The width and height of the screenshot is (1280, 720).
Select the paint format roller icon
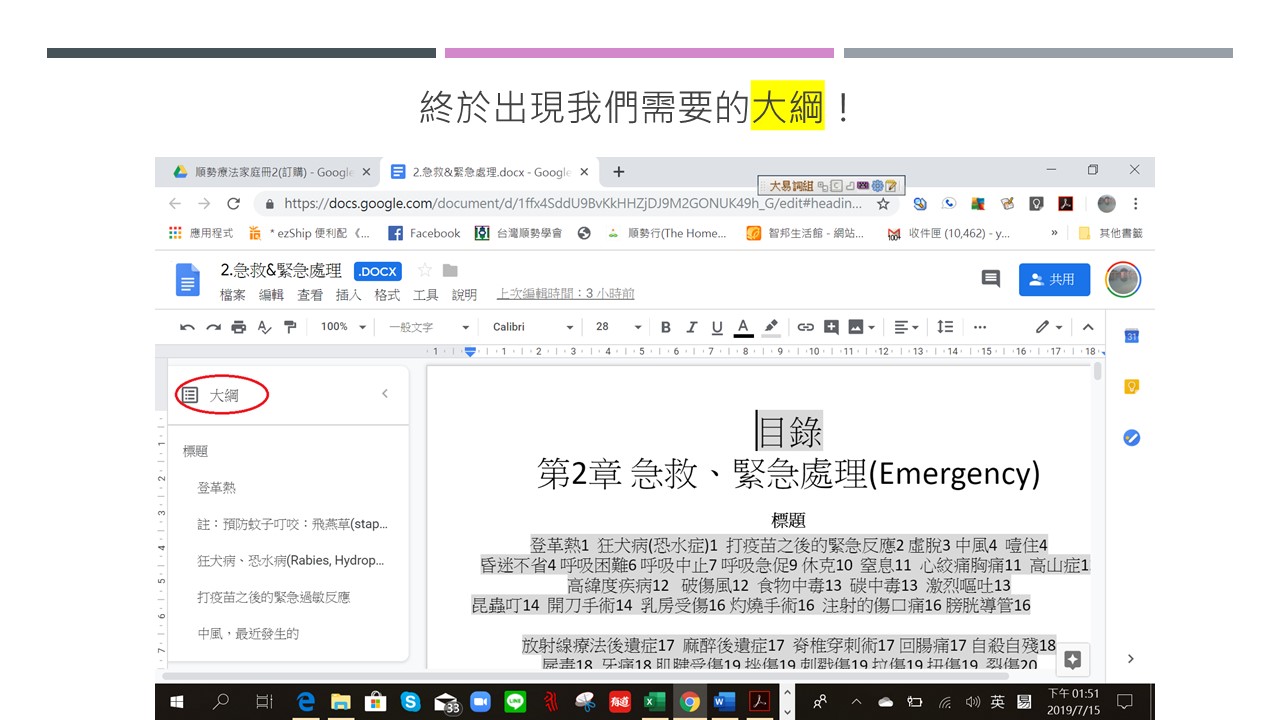click(290, 327)
